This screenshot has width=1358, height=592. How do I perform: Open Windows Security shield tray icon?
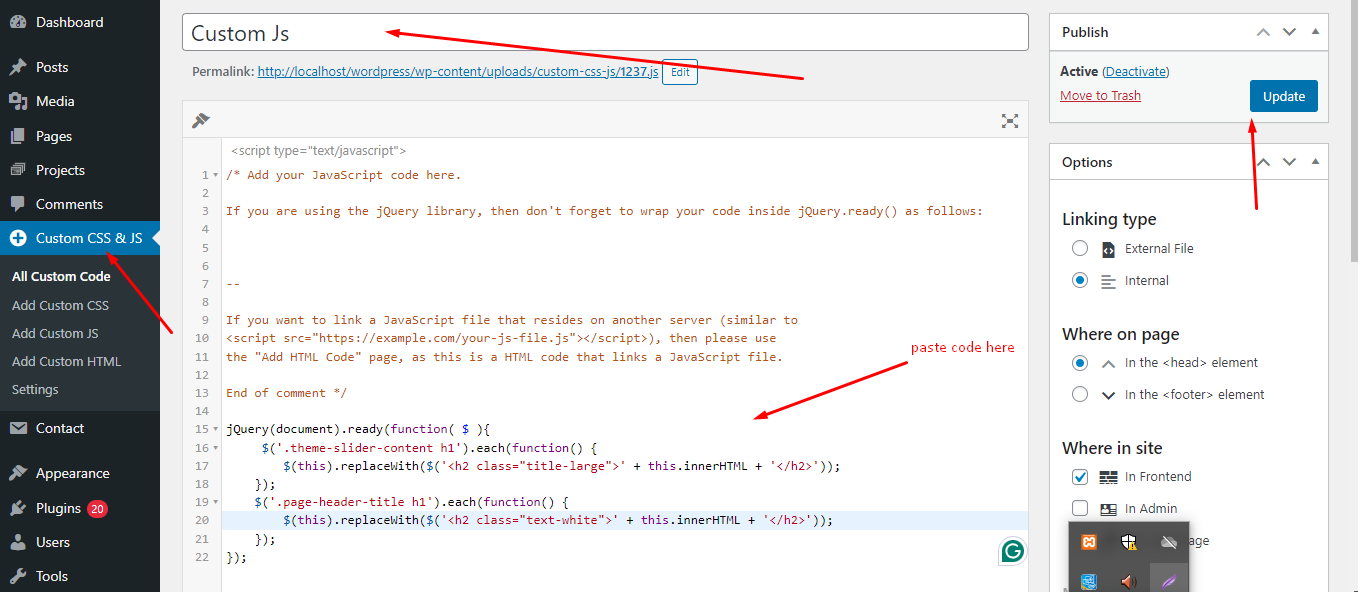coord(1128,542)
